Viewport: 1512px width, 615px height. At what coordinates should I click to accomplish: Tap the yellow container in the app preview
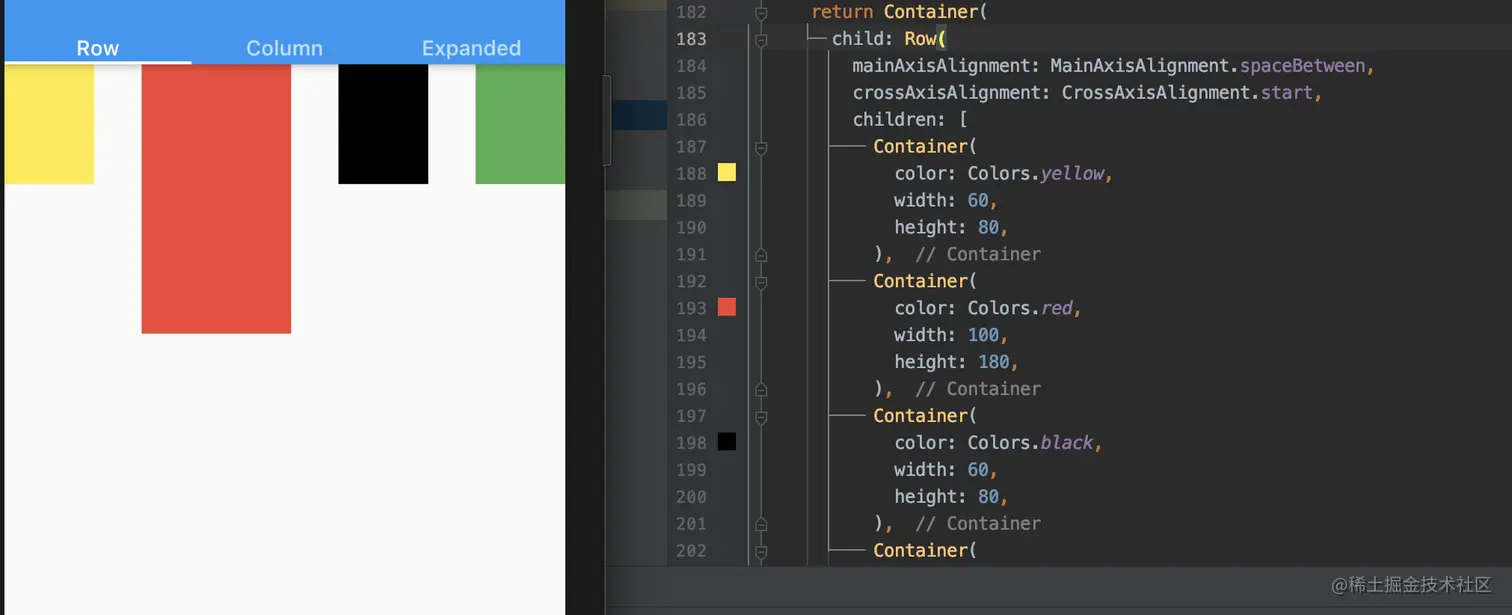pos(49,124)
